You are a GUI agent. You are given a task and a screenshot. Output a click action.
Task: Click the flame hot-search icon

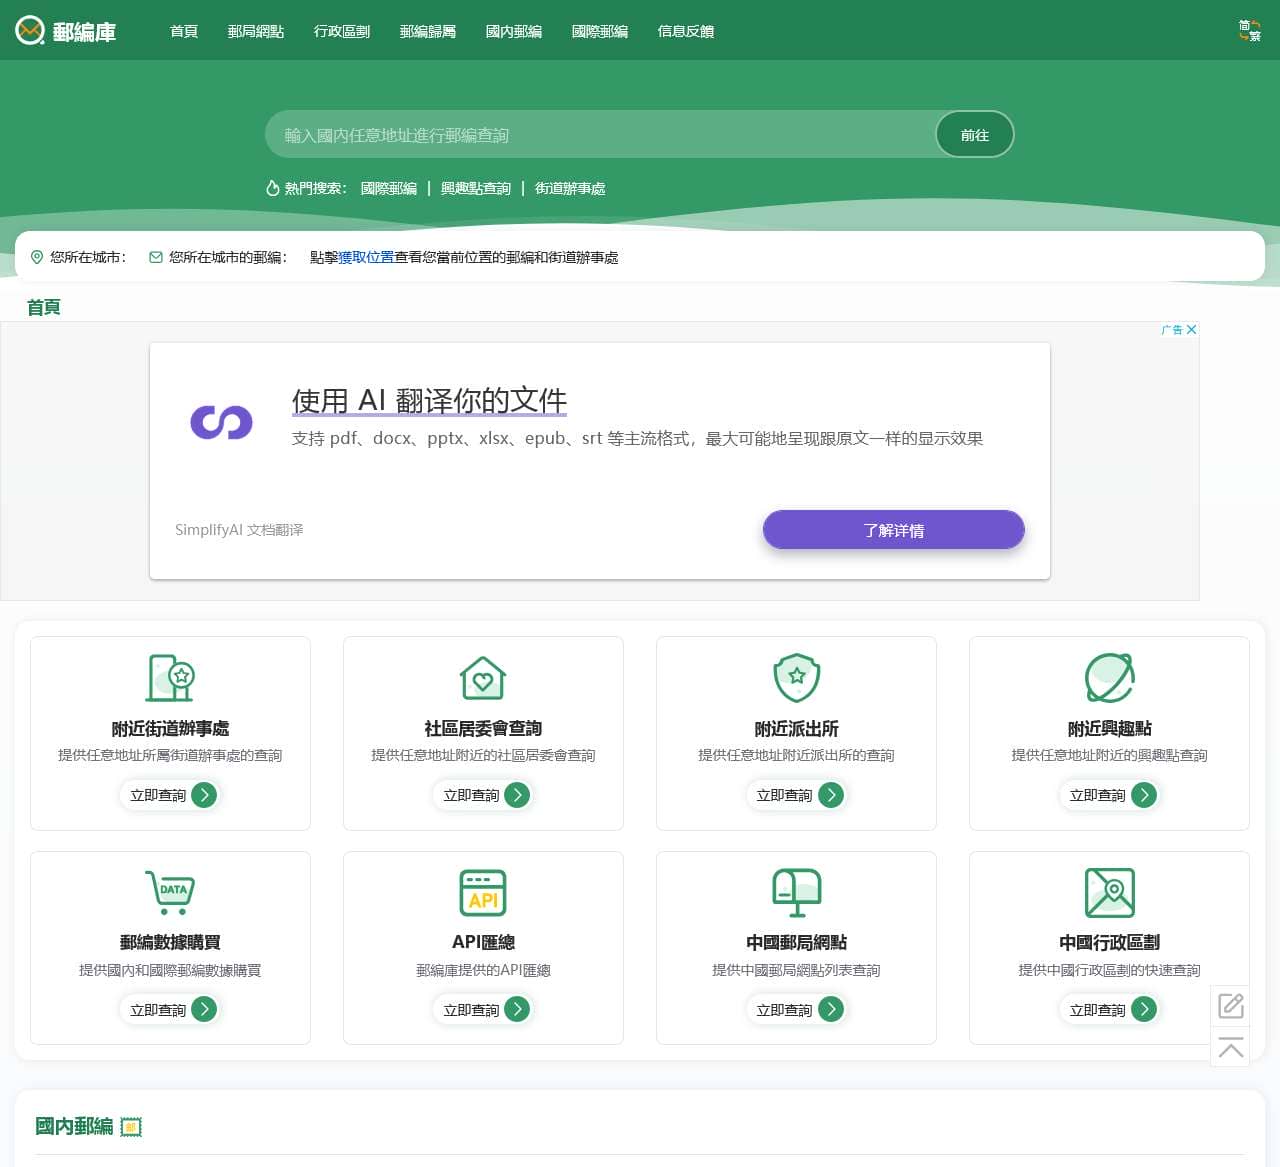272,188
